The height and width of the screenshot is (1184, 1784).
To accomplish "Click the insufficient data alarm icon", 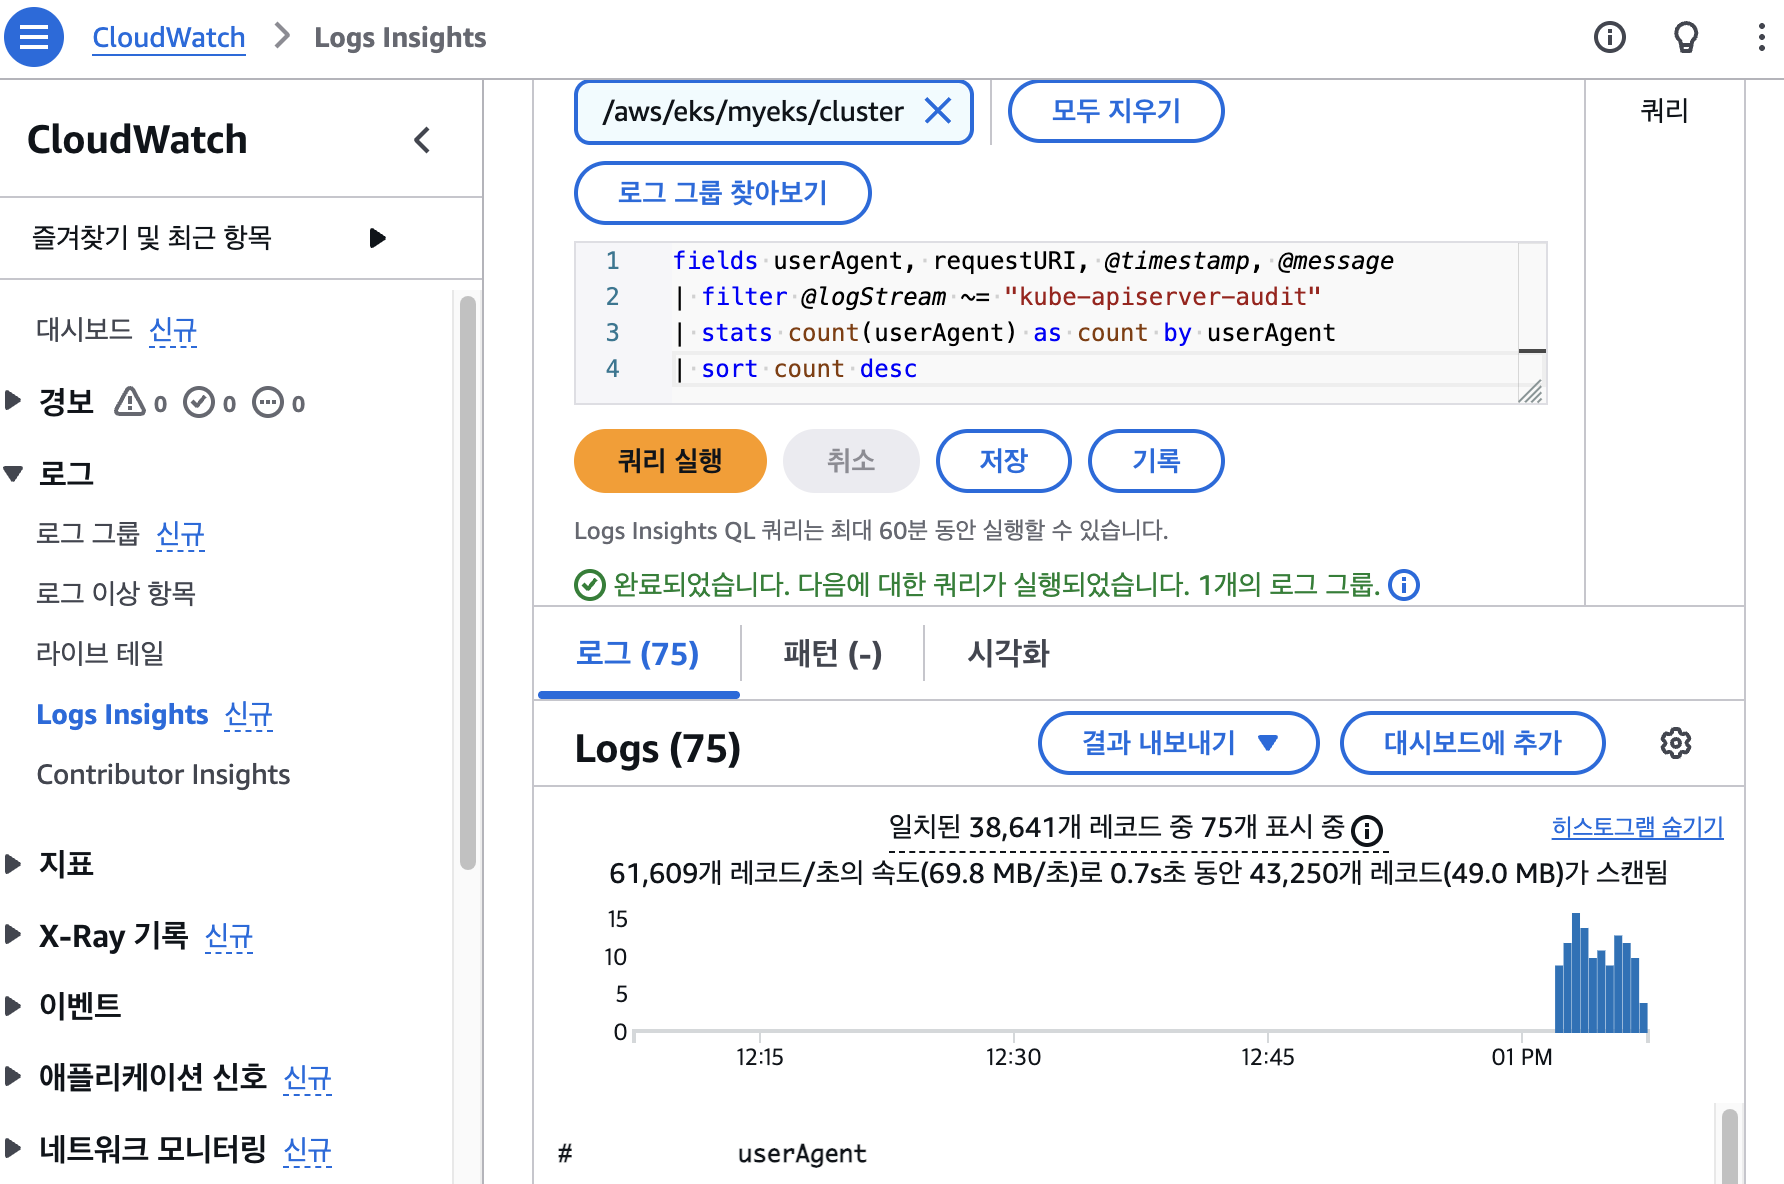I will [x=268, y=402].
